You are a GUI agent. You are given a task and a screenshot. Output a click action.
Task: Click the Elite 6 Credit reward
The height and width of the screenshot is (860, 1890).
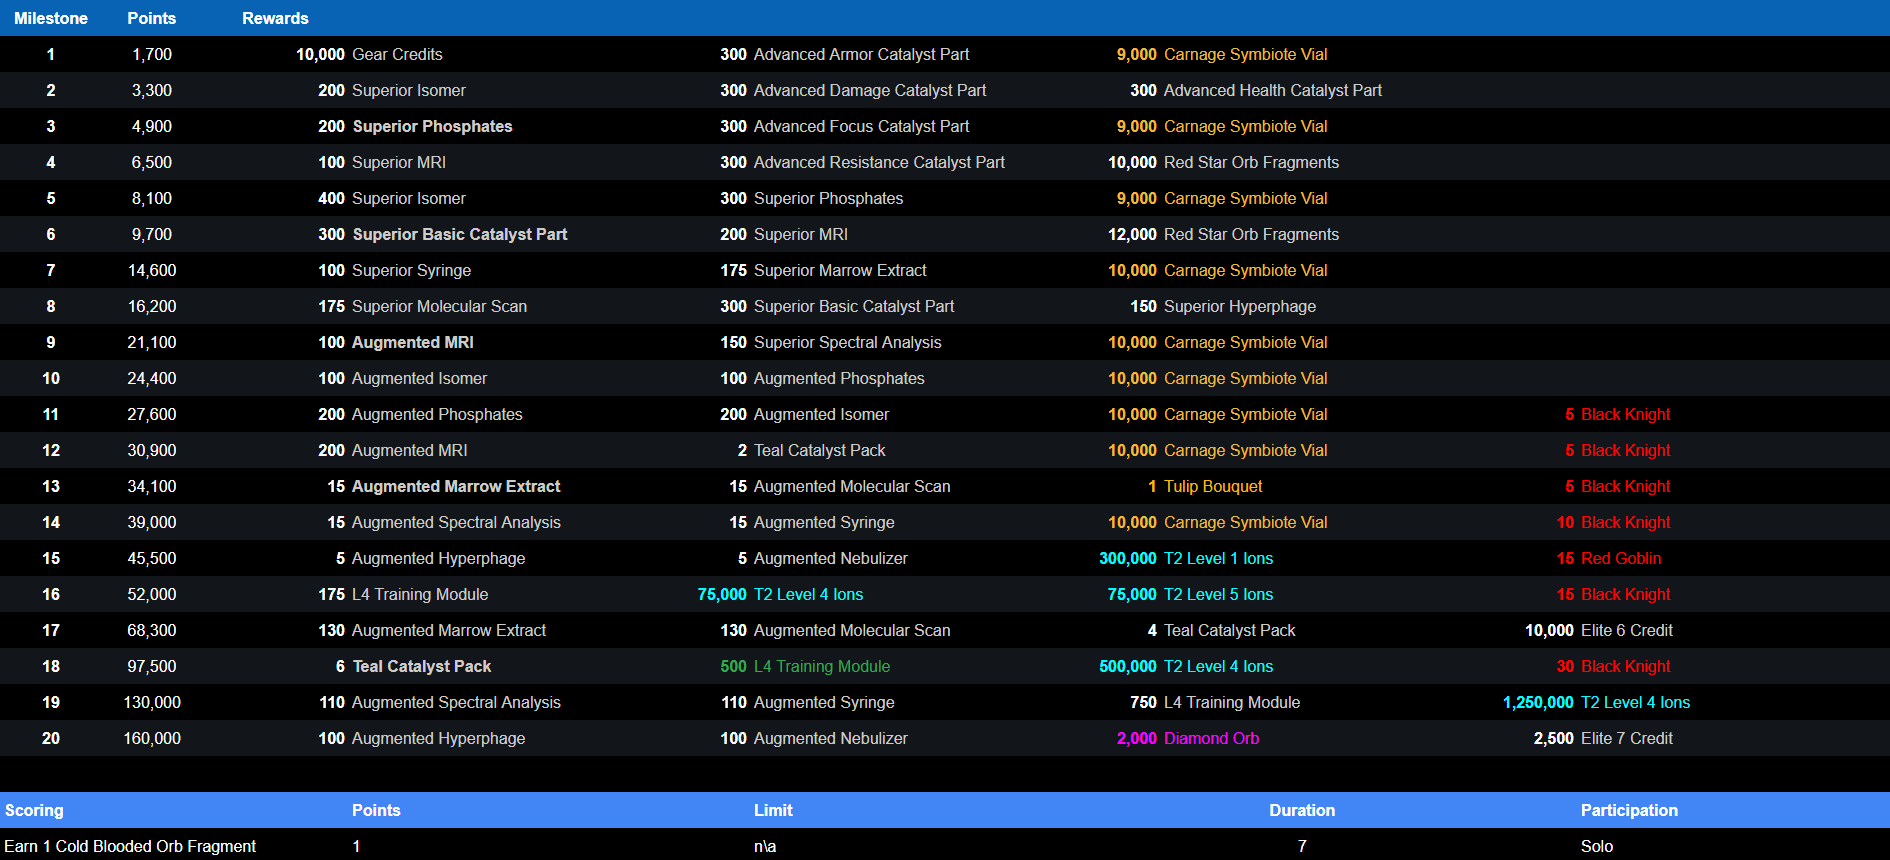point(1626,630)
